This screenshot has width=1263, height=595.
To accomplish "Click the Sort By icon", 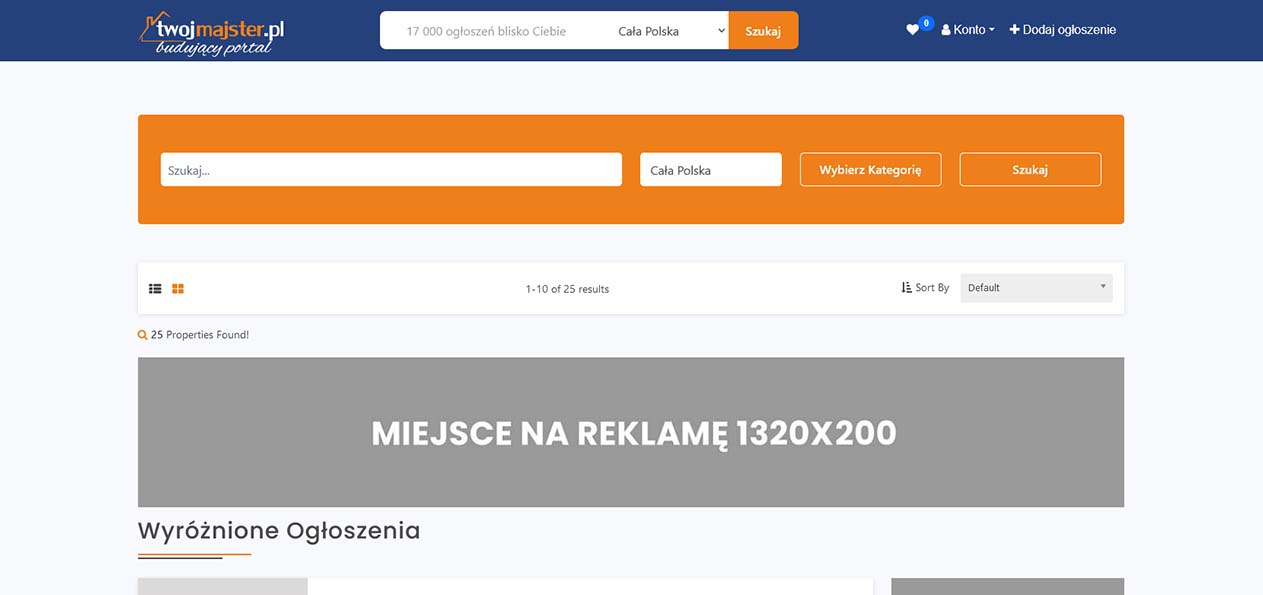I will click(906, 288).
